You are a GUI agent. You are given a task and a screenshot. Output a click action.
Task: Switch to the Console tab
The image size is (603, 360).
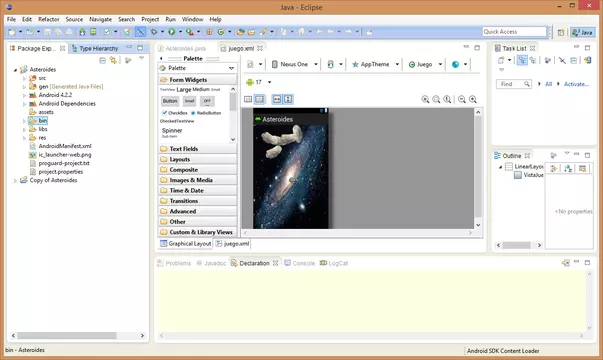click(x=300, y=263)
